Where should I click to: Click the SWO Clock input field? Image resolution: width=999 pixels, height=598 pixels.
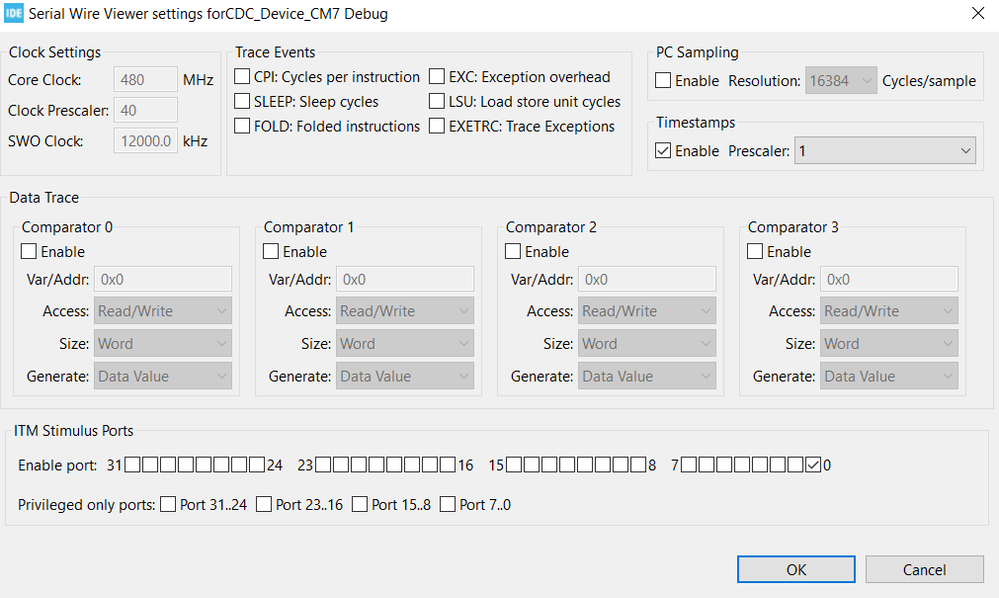tap(146, 141)
